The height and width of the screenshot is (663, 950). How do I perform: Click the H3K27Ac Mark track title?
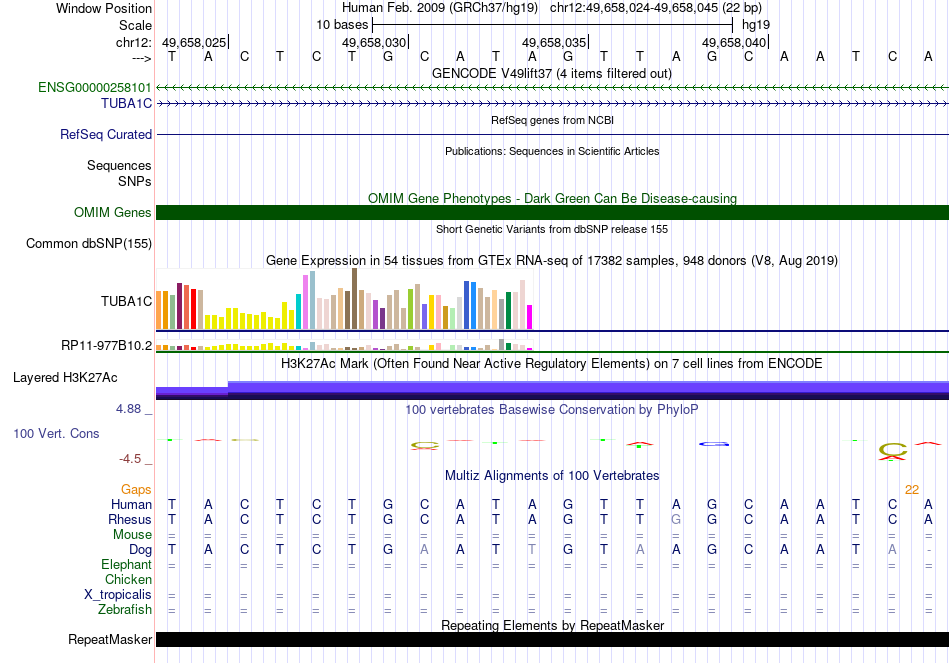coord(552,364)
